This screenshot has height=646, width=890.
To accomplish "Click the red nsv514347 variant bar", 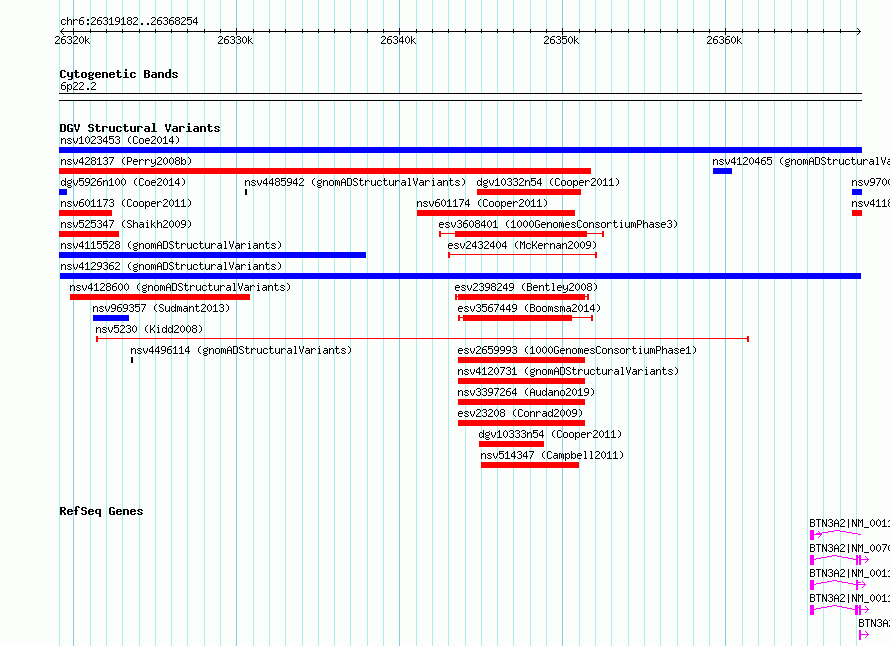I will tap(530, 465).
